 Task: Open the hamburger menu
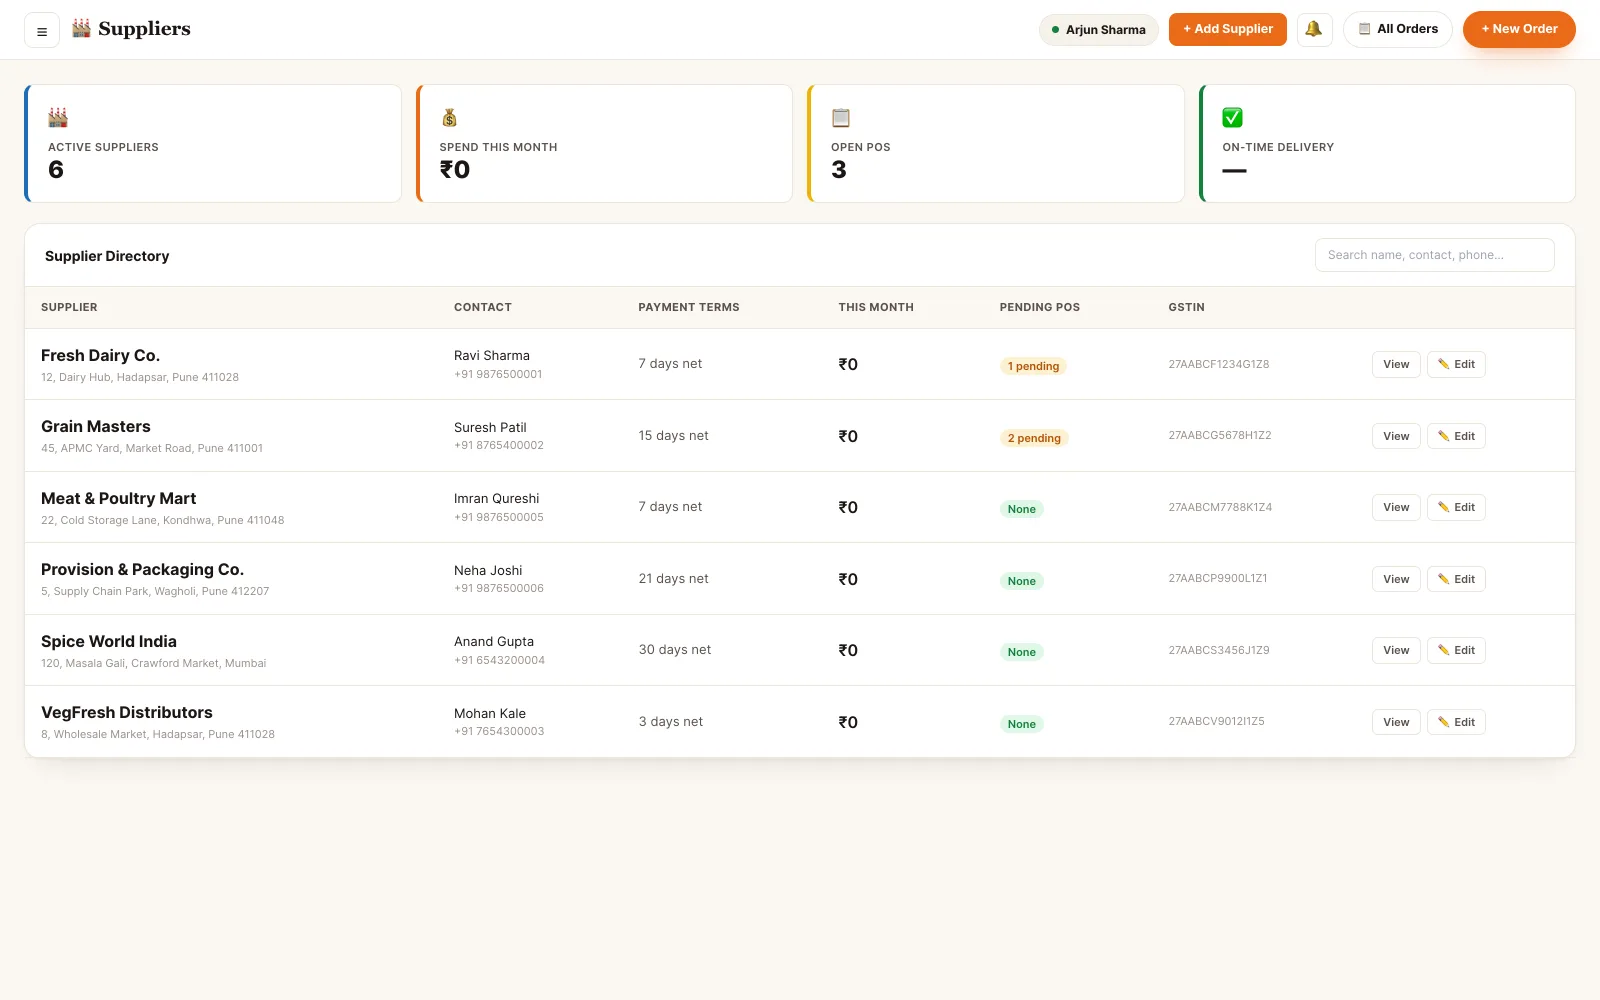pyautogui.click(x=42, y=31)
